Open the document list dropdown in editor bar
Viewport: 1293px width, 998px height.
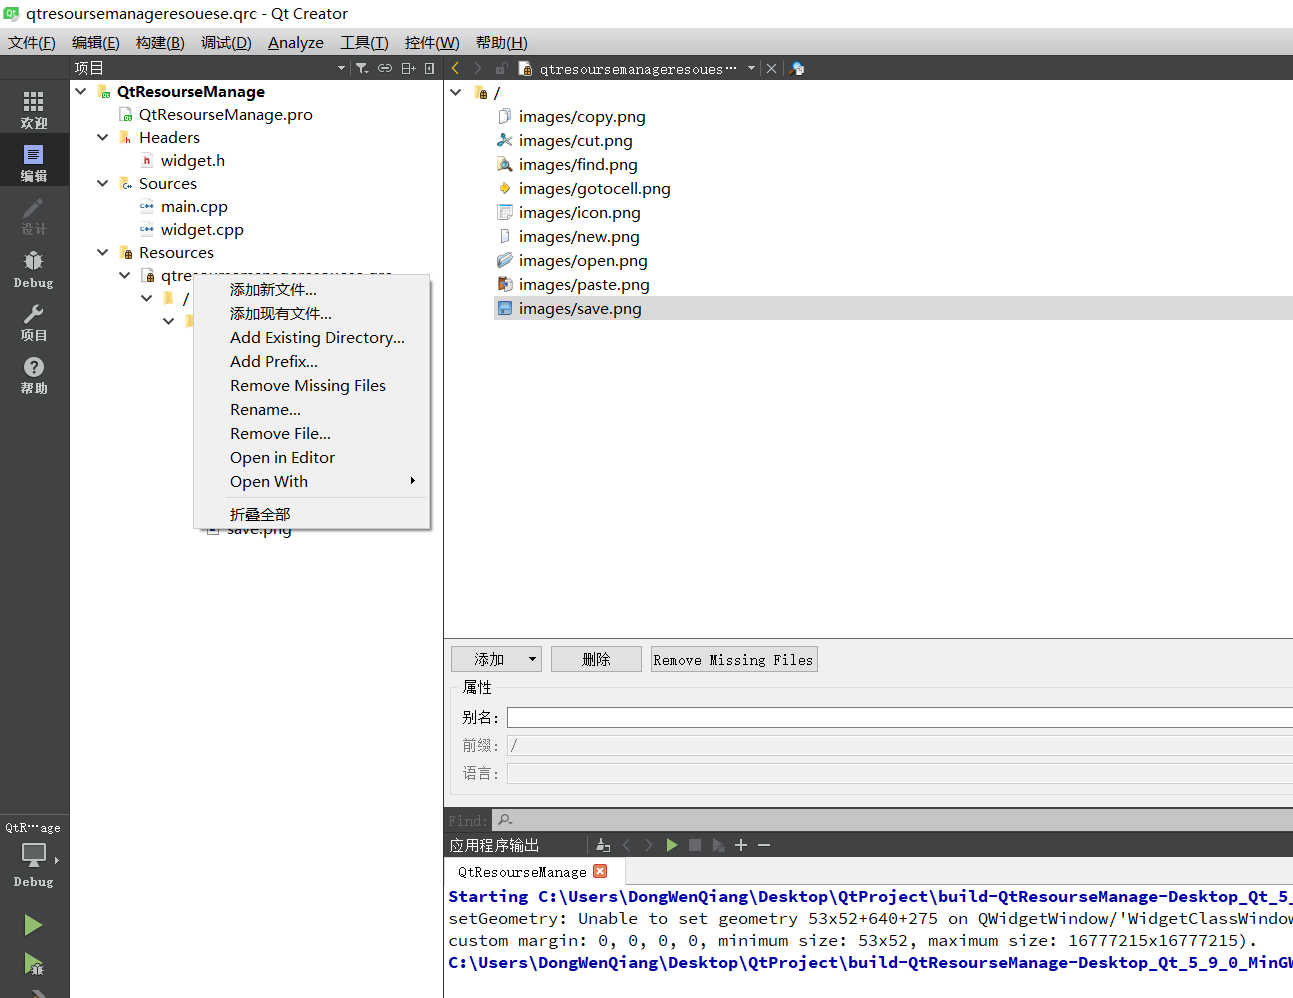point(751,68)
